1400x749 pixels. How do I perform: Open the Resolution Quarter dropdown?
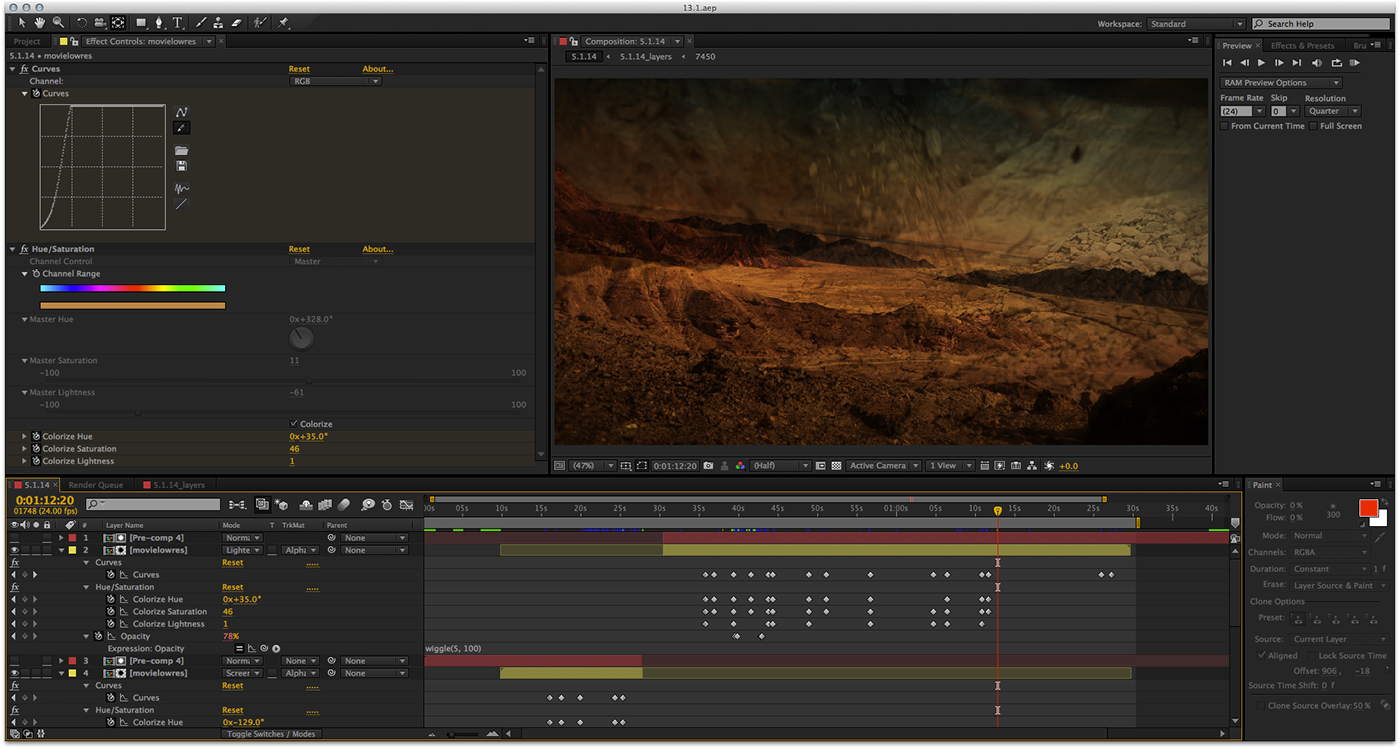[1333, 111]
